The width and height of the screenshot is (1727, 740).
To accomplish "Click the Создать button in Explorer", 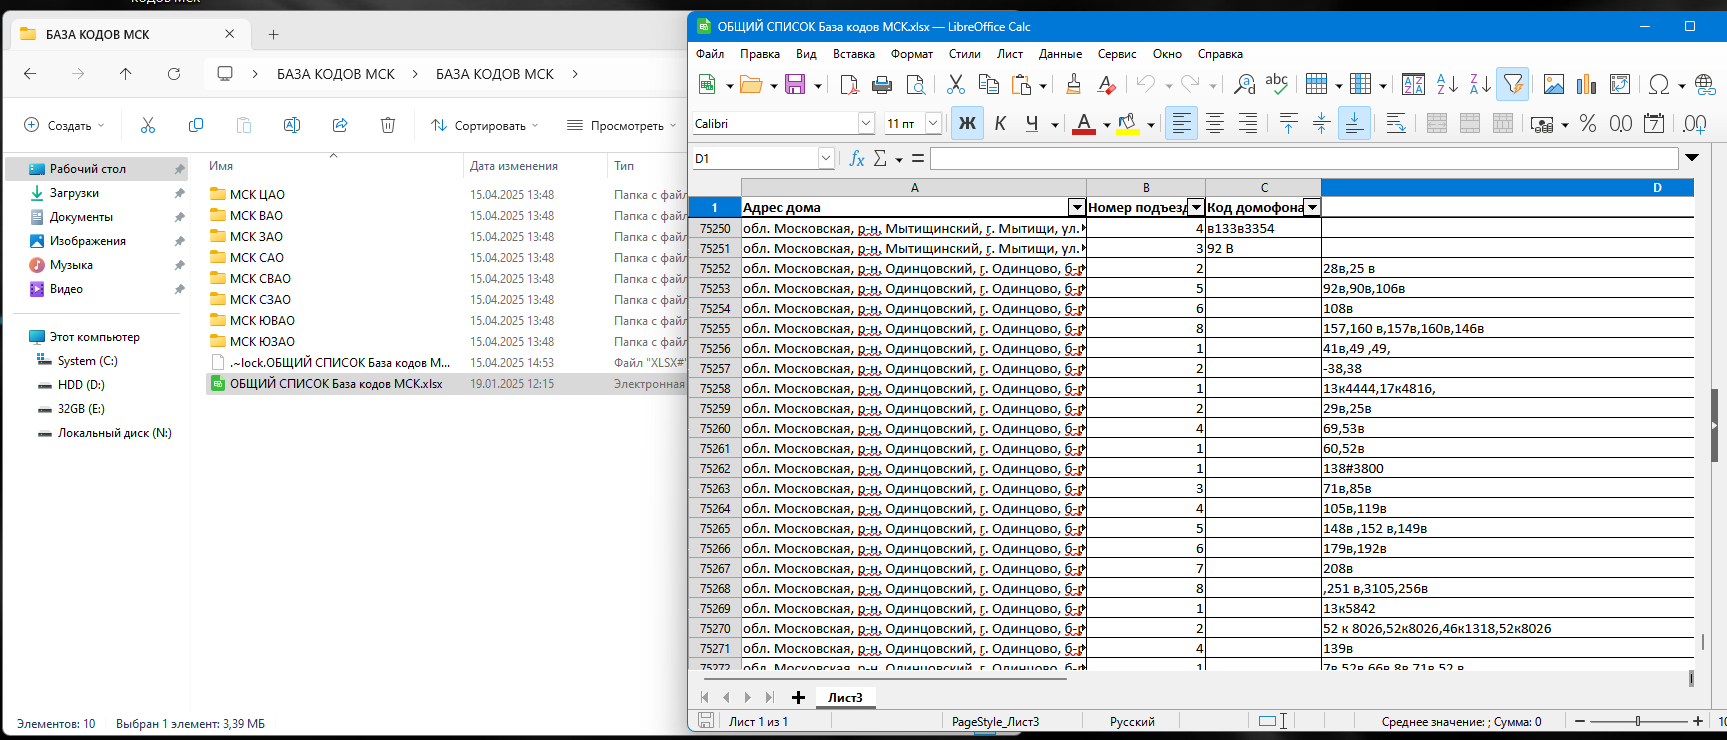I will coord(63,125).
